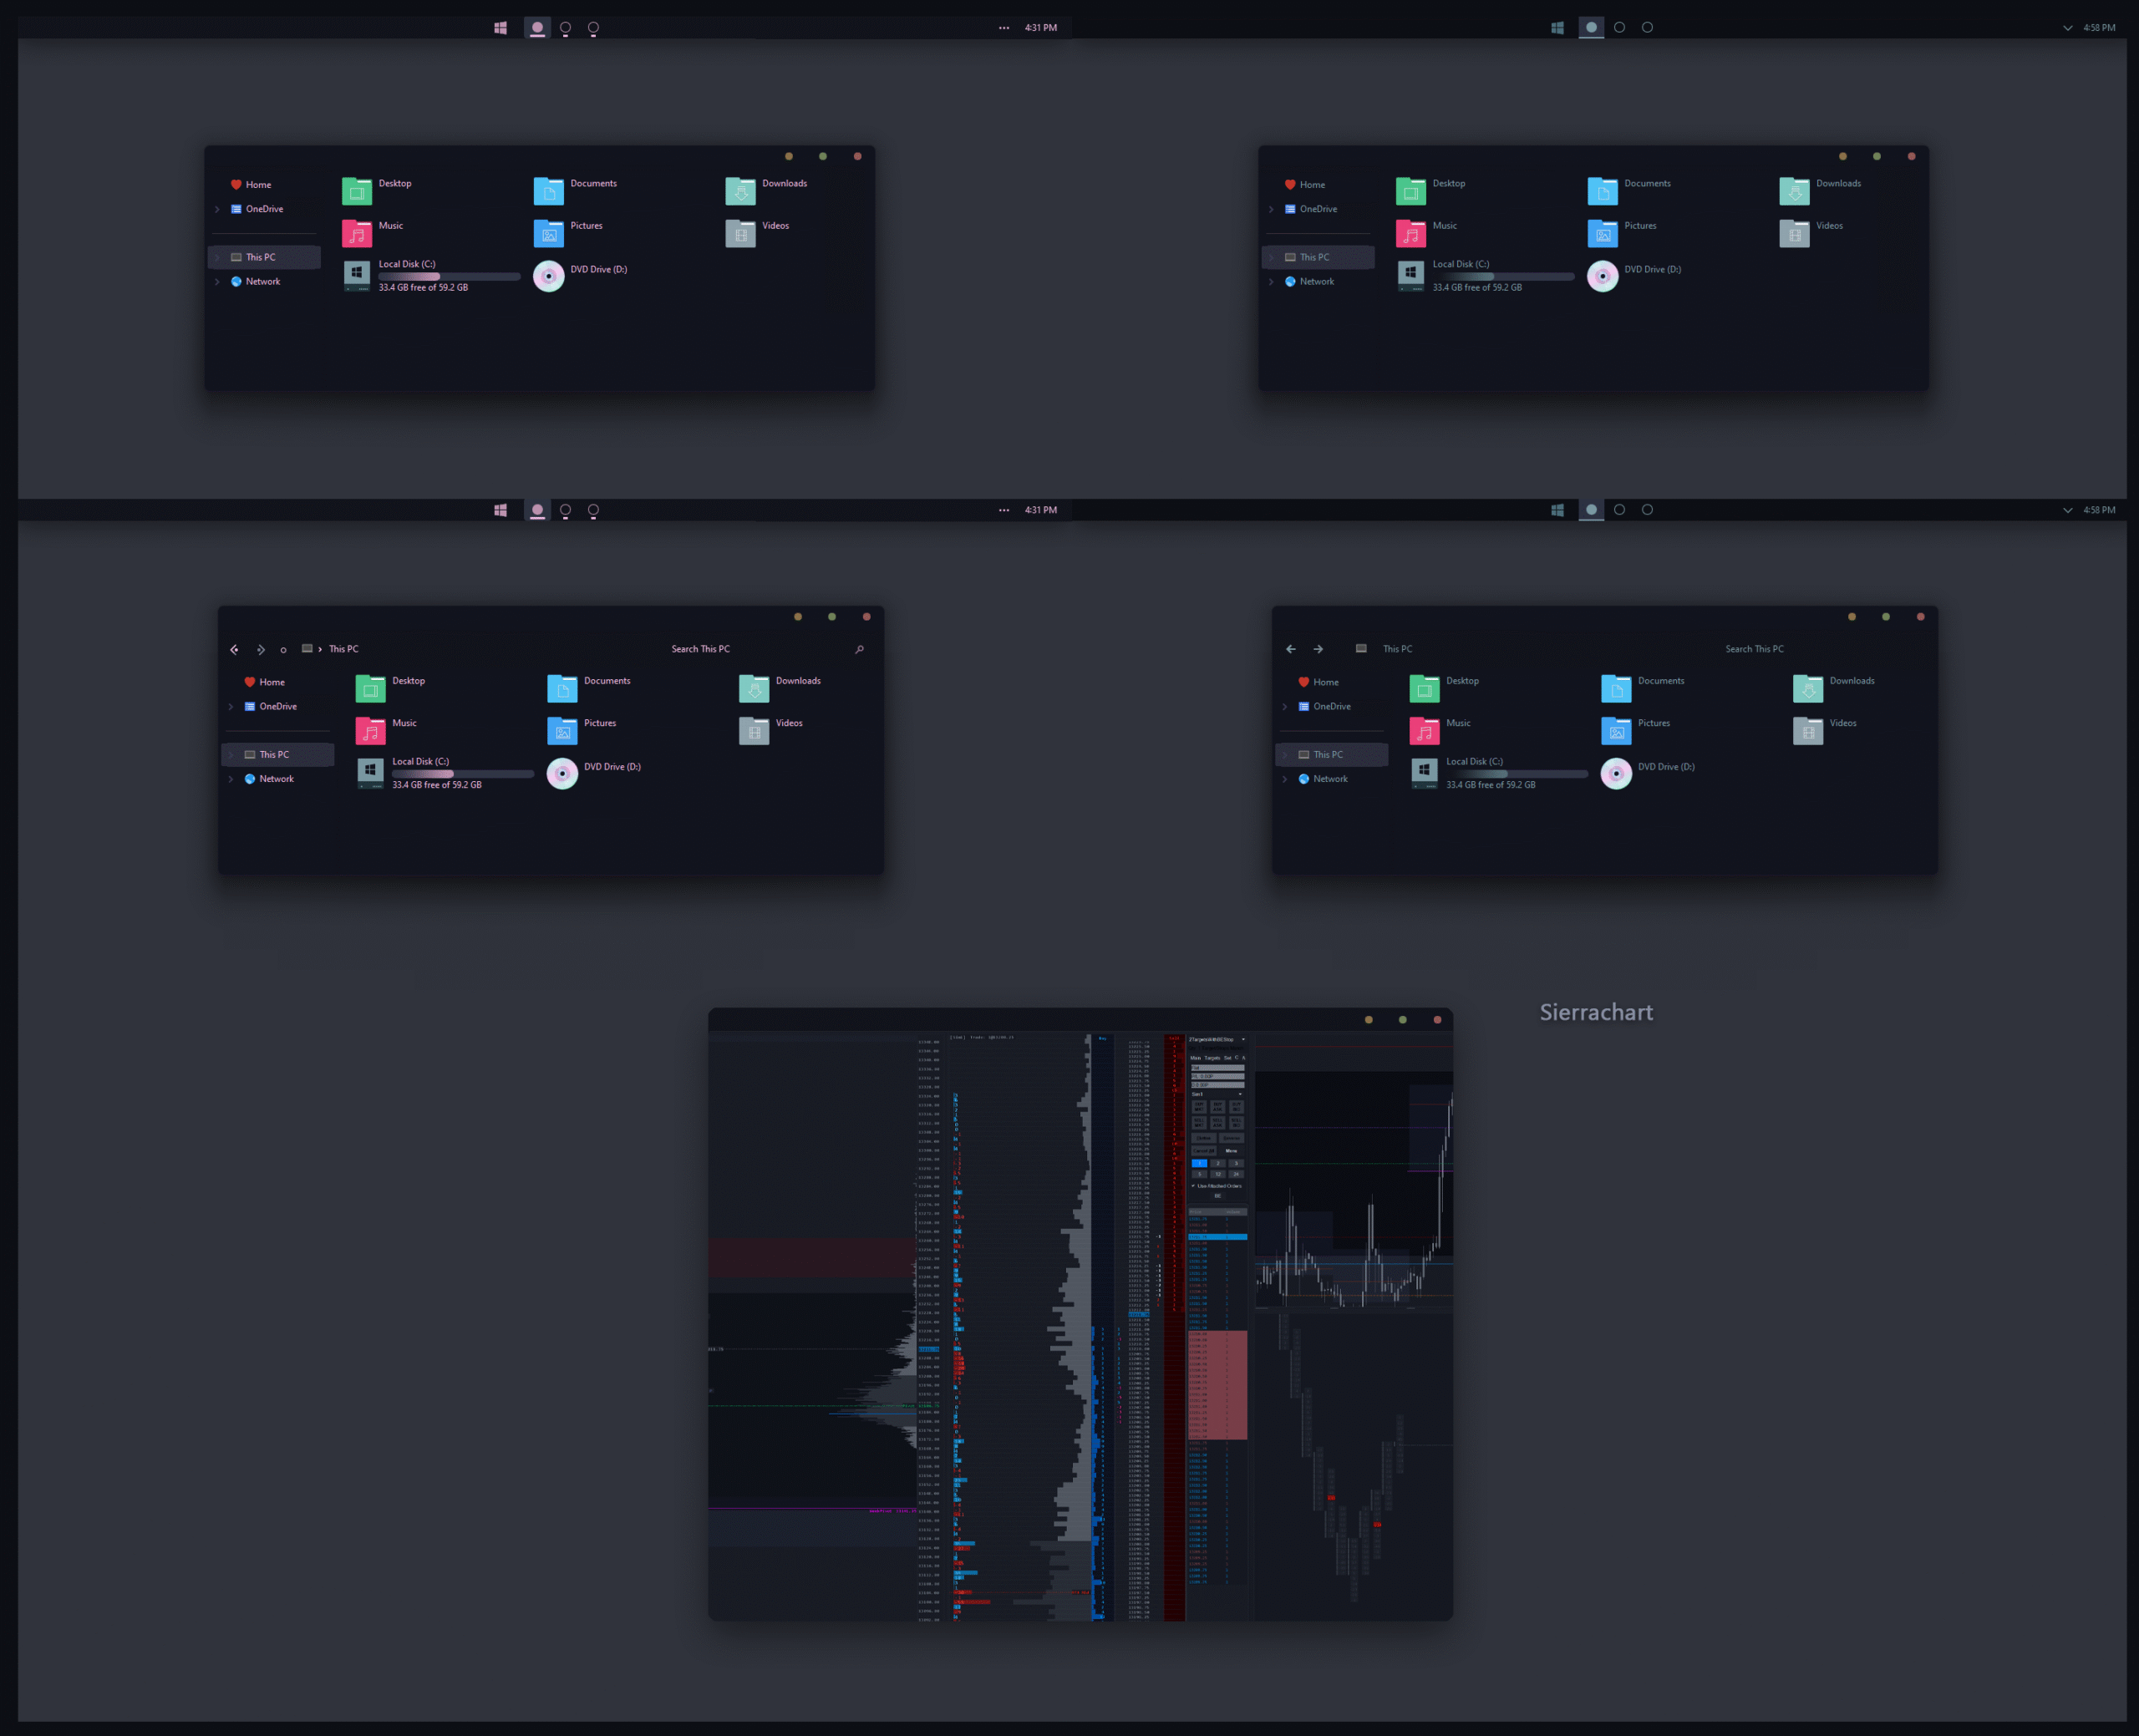The height and width of the screenshot is (1736, 2139).
Task: Open Pictures folder in gray window with address bar
Action: (1616, 730)
